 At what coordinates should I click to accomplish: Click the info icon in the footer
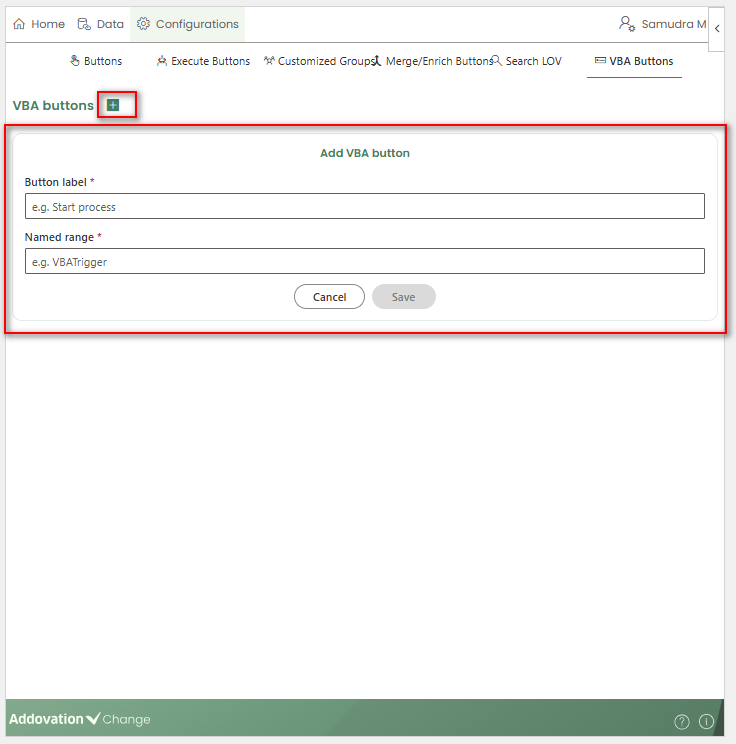[706, 721]
